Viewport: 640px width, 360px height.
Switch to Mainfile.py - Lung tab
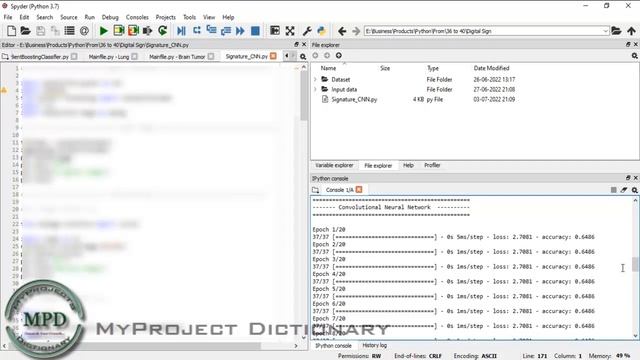coord(109,57)
